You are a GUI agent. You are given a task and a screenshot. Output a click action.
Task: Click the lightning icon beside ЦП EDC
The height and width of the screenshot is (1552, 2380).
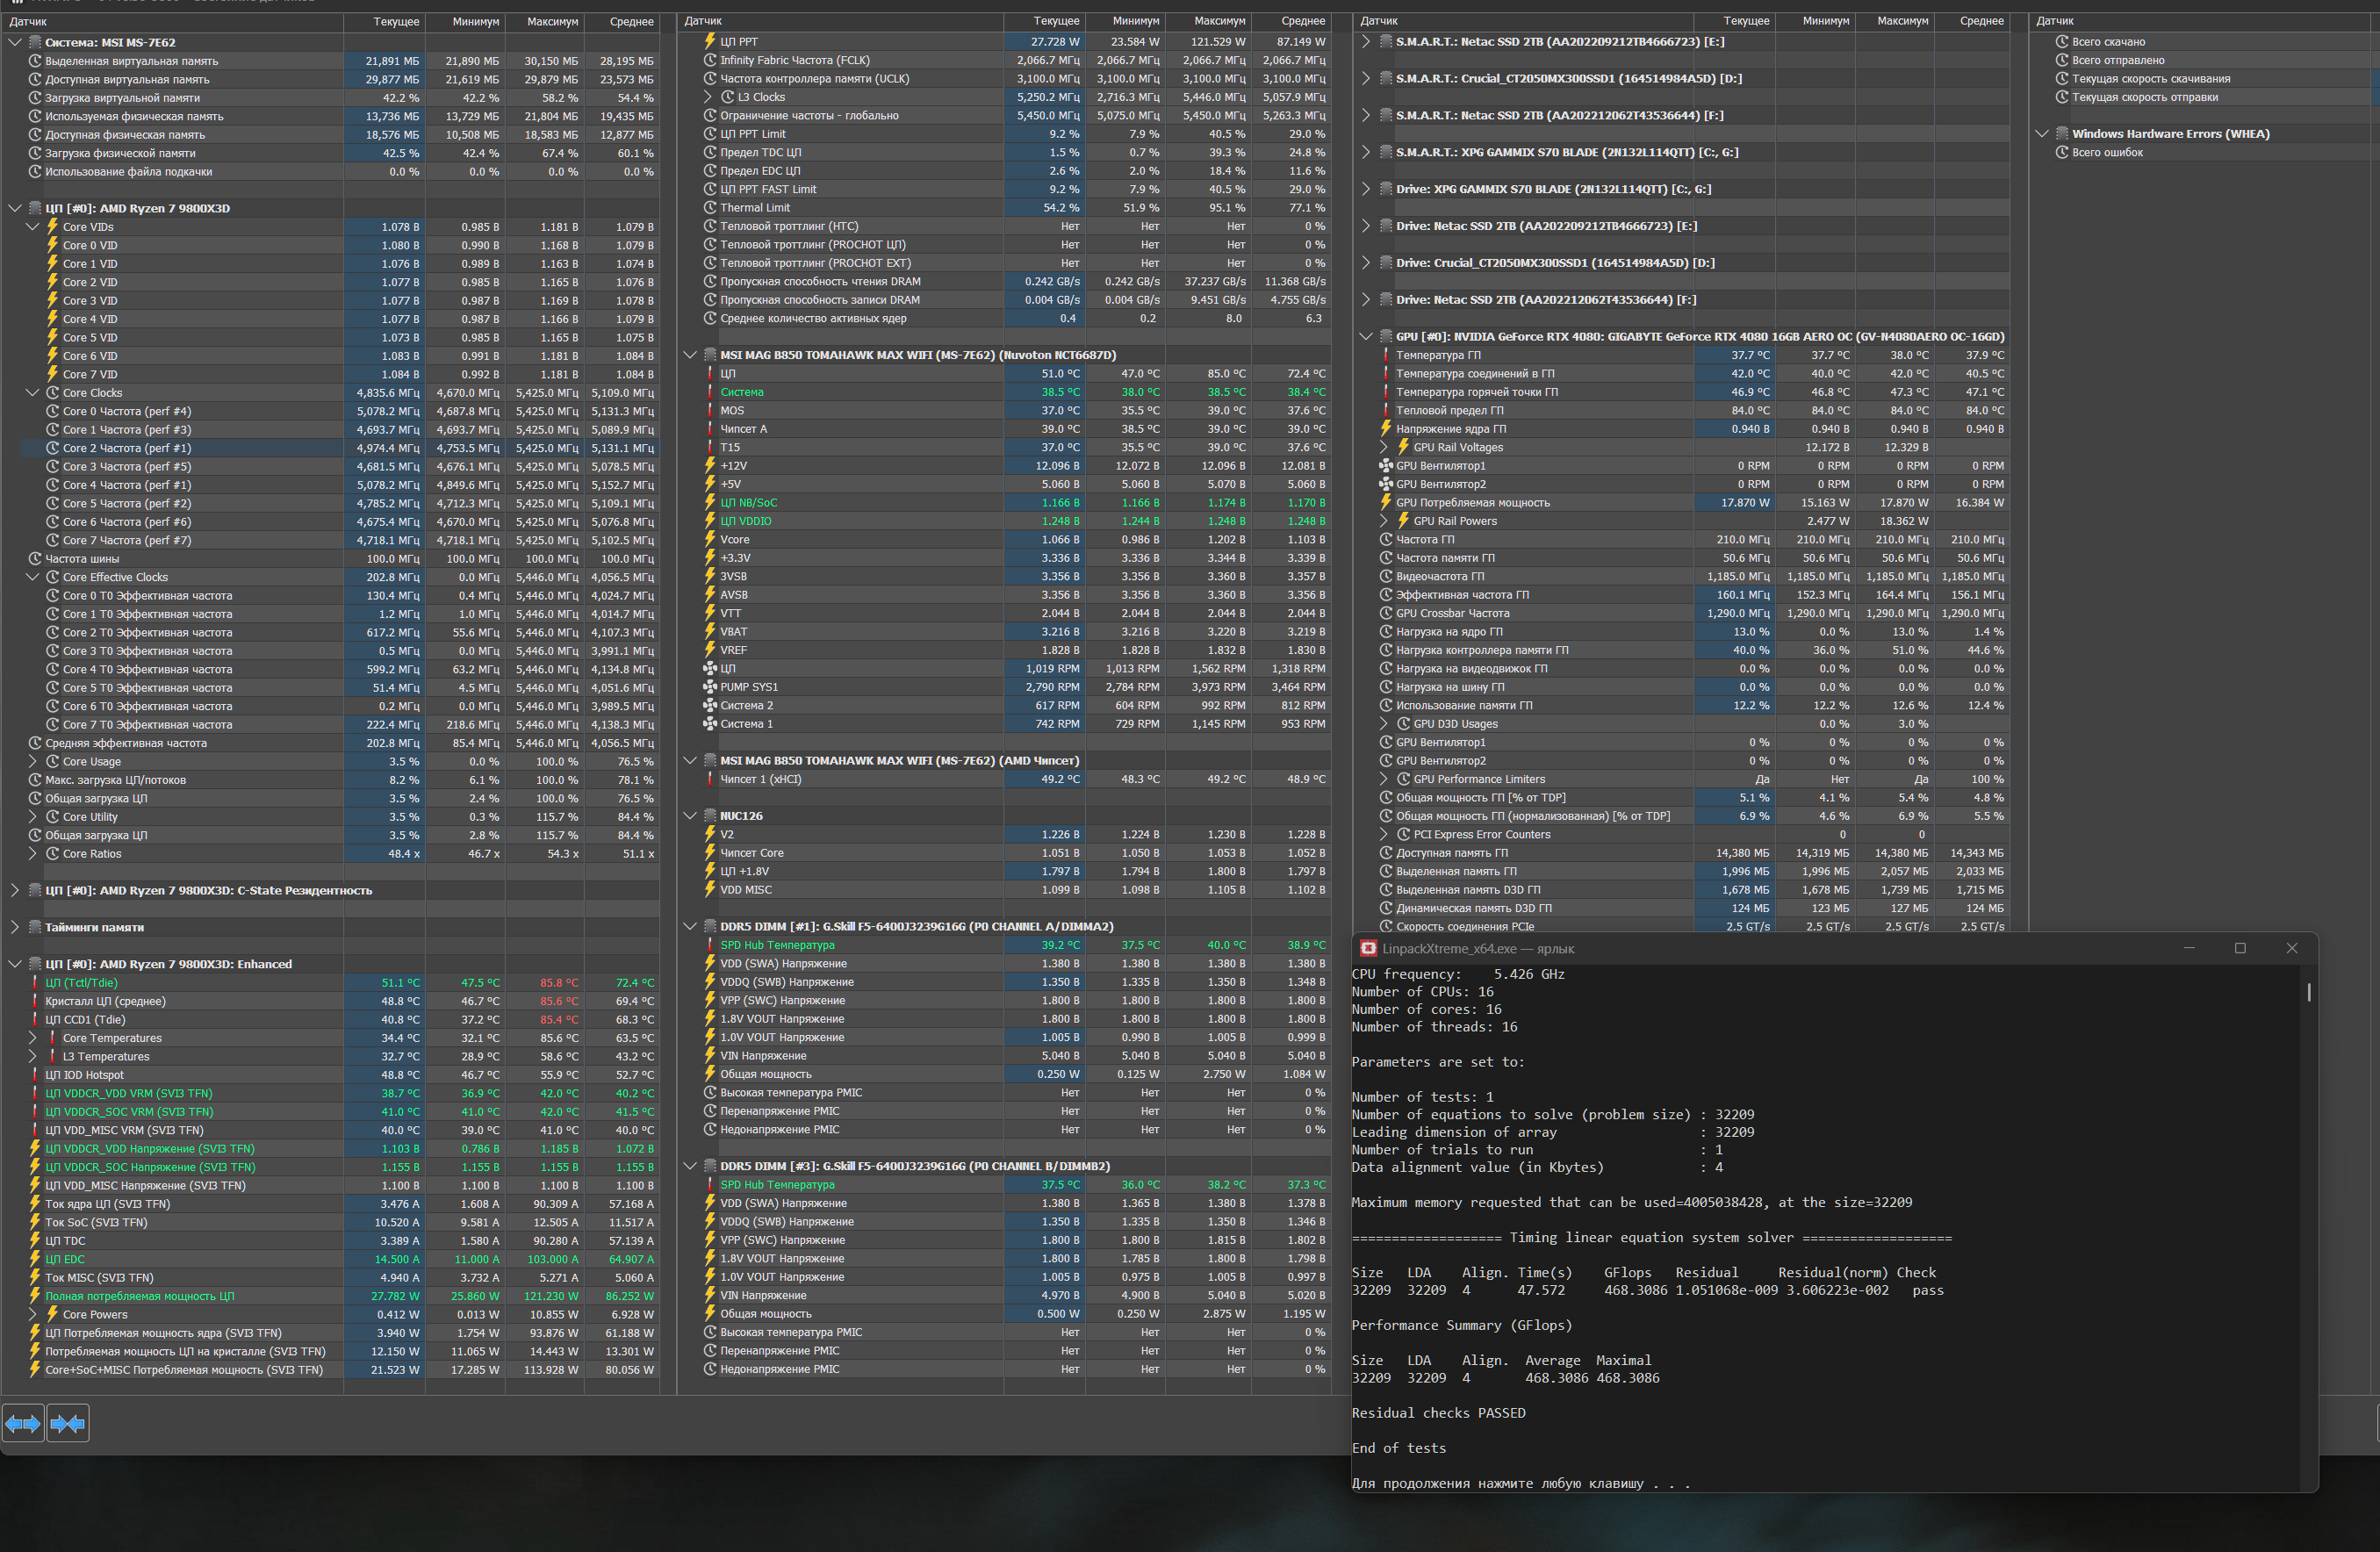[x=35, y=1259]
